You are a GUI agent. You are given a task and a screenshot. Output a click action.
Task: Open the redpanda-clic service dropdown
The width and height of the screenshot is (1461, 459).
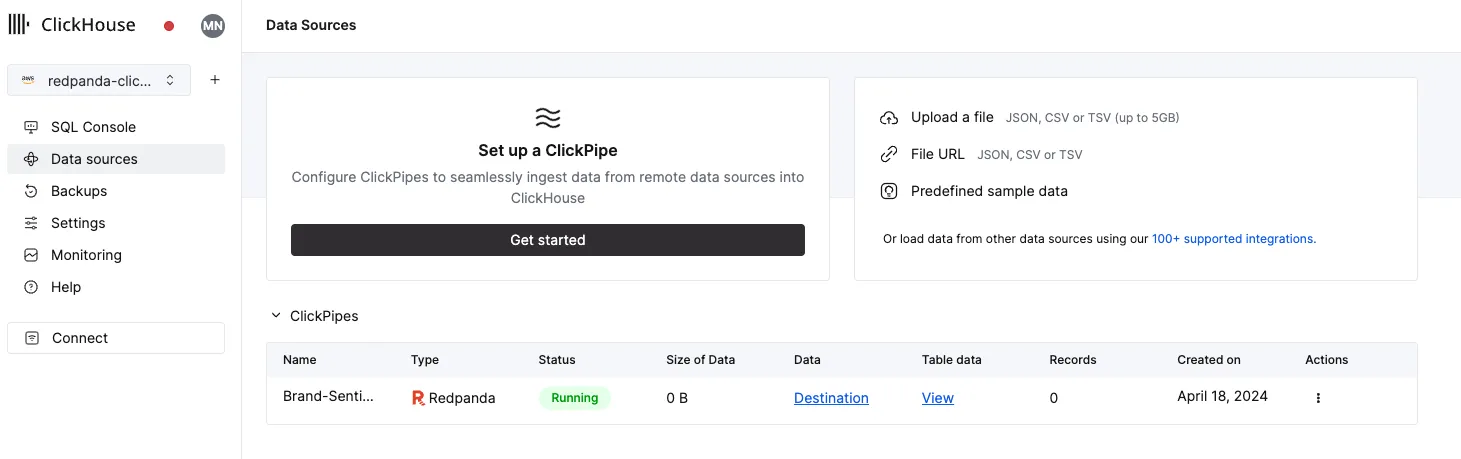point(99,80)
